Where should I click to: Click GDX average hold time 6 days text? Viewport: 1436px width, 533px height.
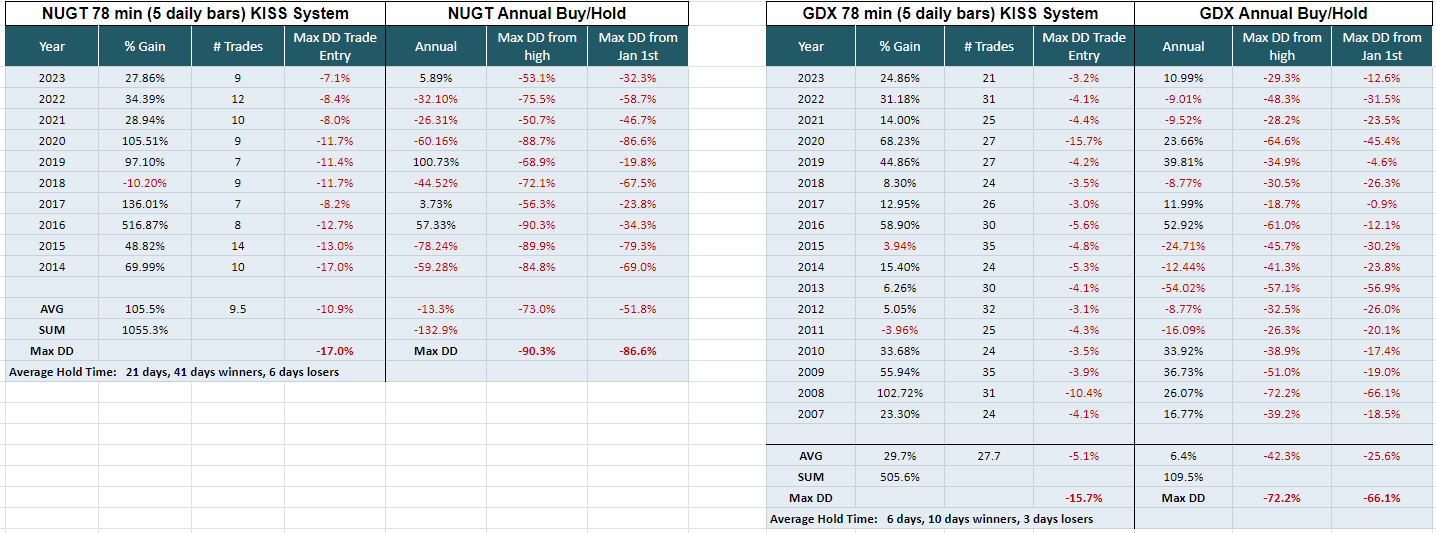click(931, 519)
